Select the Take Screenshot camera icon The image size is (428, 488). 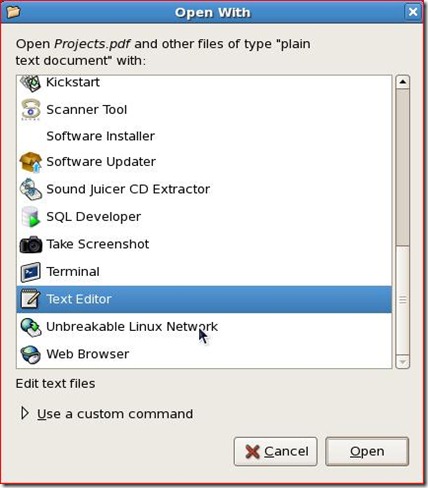pyautogui.click(x=30, y=244)
